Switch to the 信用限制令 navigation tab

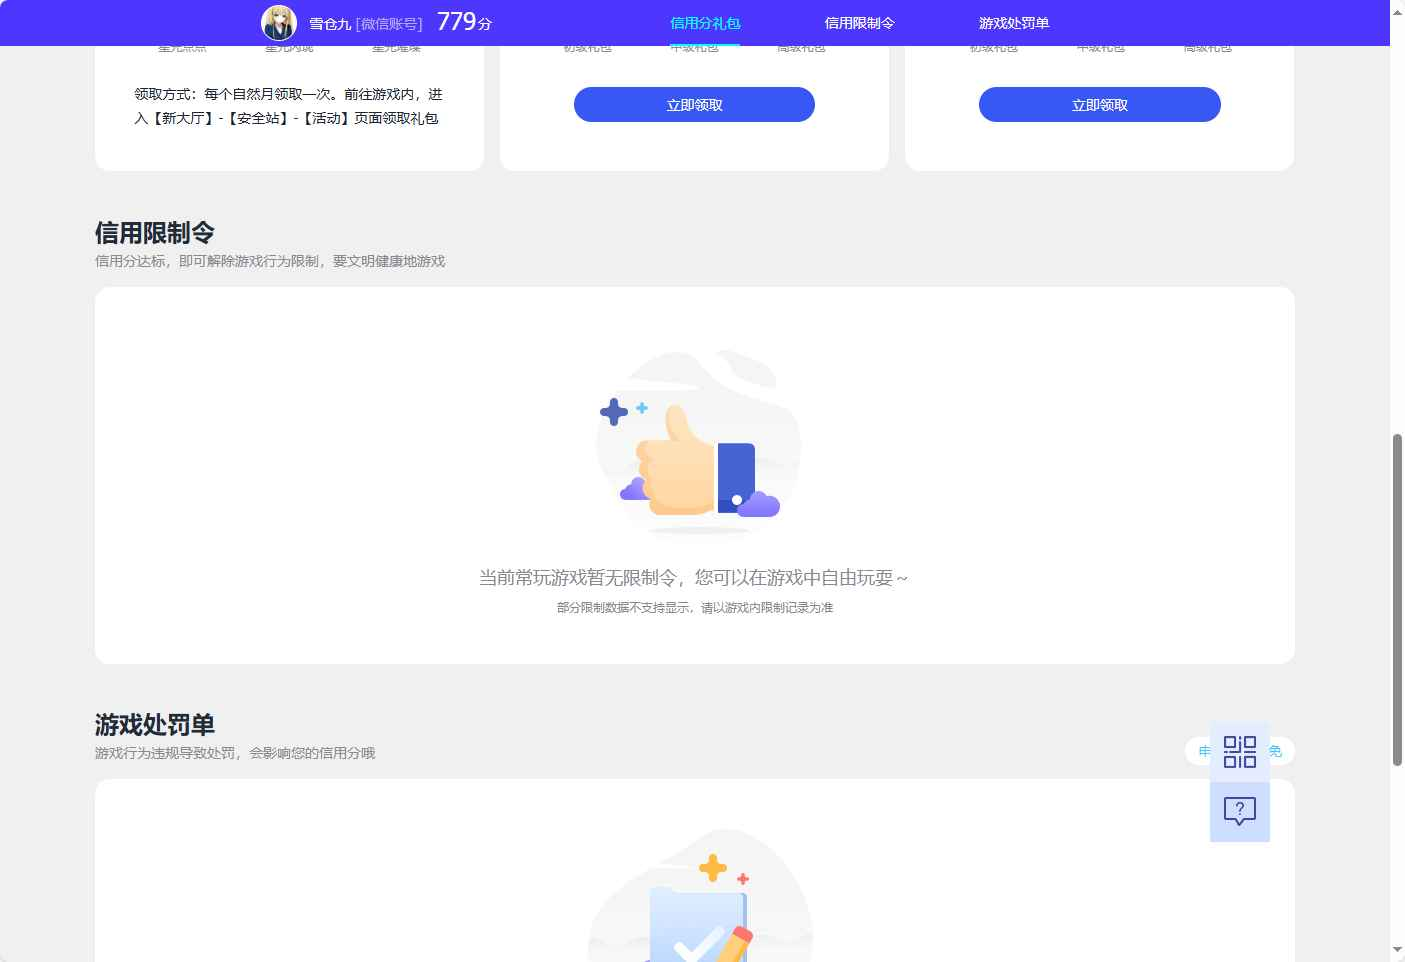tap(860, 22)
